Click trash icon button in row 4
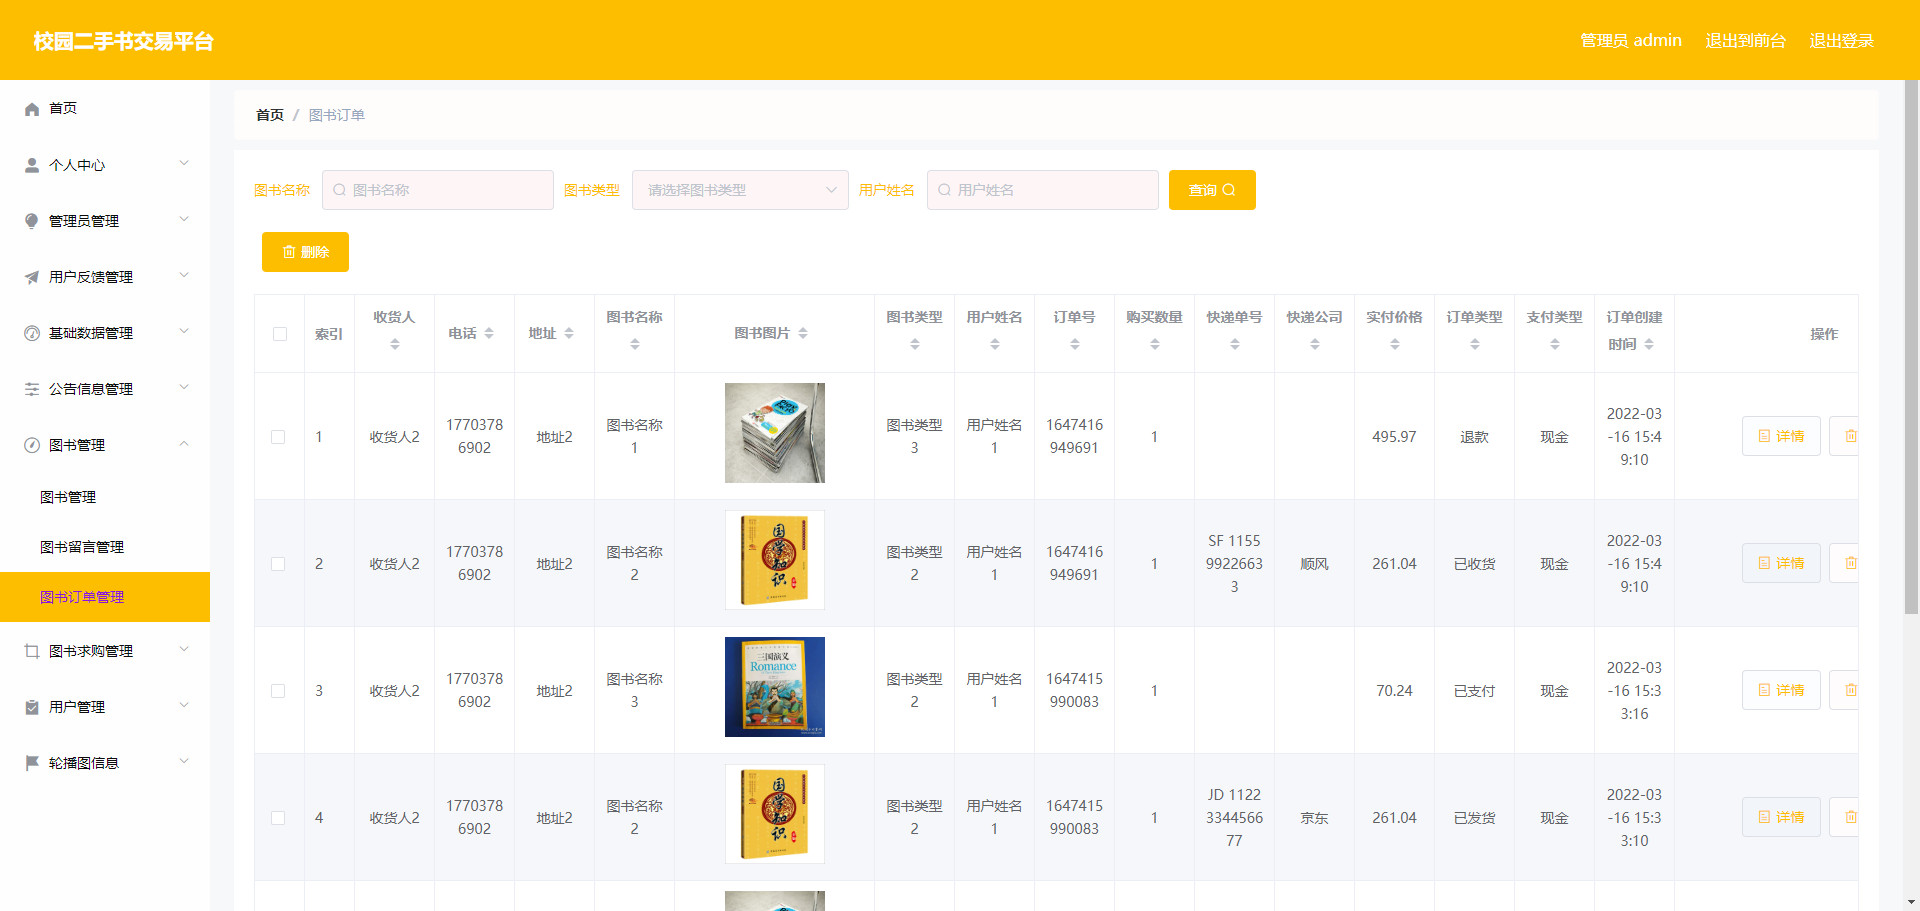Screen dimensions: 1920x911 click(x=1846, y=817)
